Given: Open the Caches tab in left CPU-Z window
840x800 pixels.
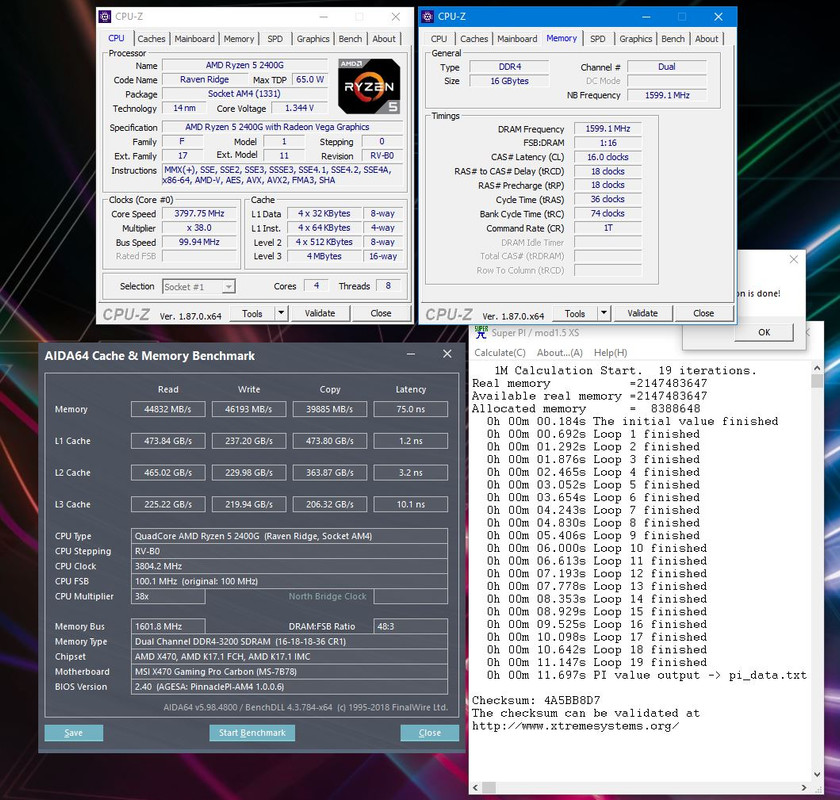Looking at the screenshot, I should pos(151,39).
